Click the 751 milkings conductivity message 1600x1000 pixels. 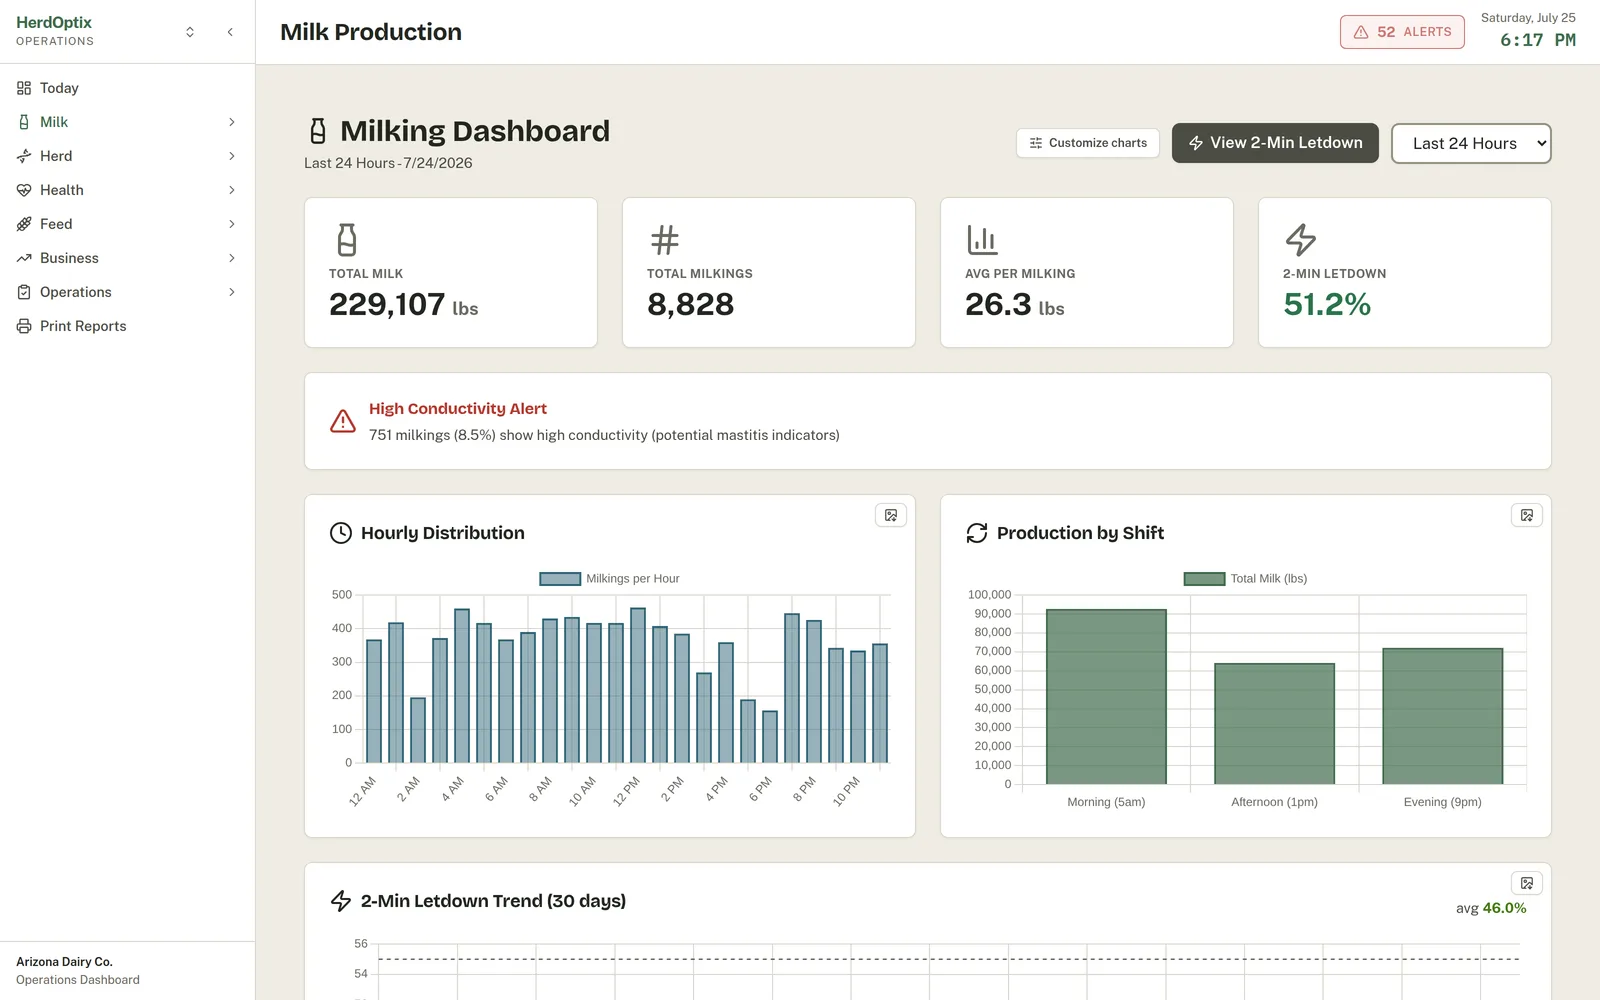tap(604, 435)
